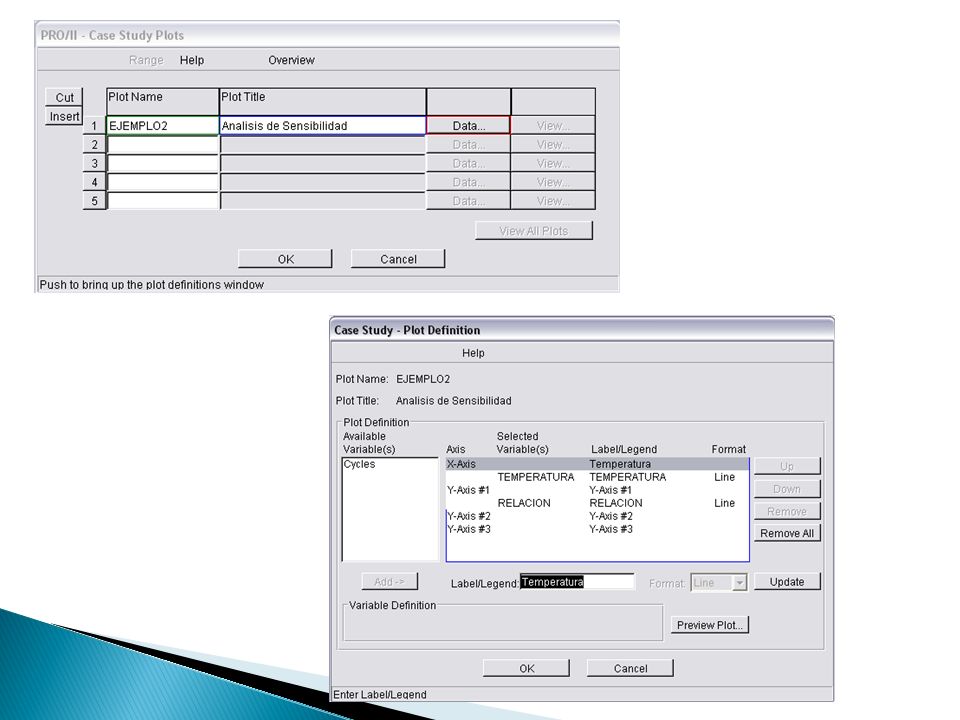Click the Remove All button
The image size is (960, 720).
[x=787, y=533]
